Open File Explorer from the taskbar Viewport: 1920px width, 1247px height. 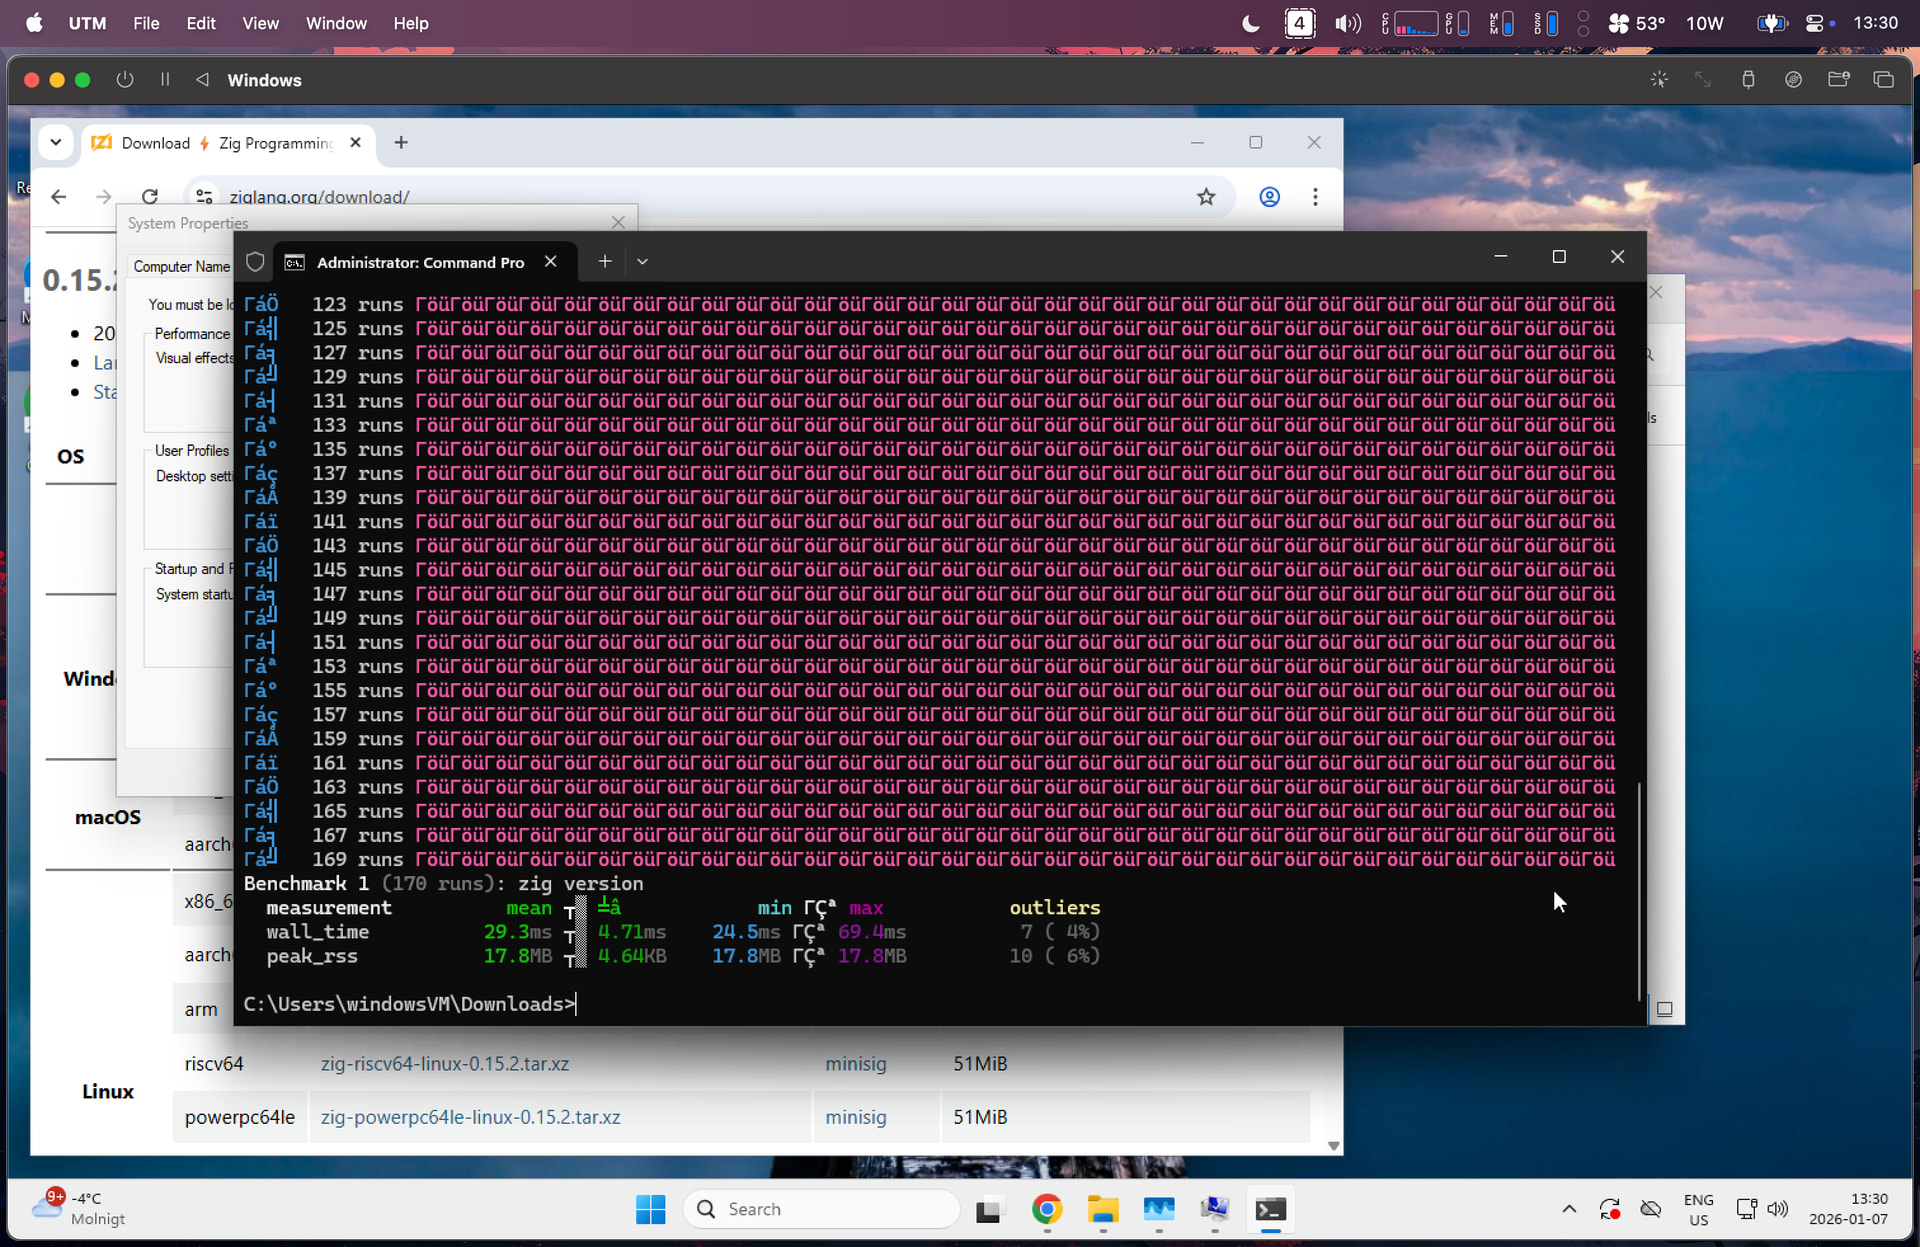coord(1103,1209)
